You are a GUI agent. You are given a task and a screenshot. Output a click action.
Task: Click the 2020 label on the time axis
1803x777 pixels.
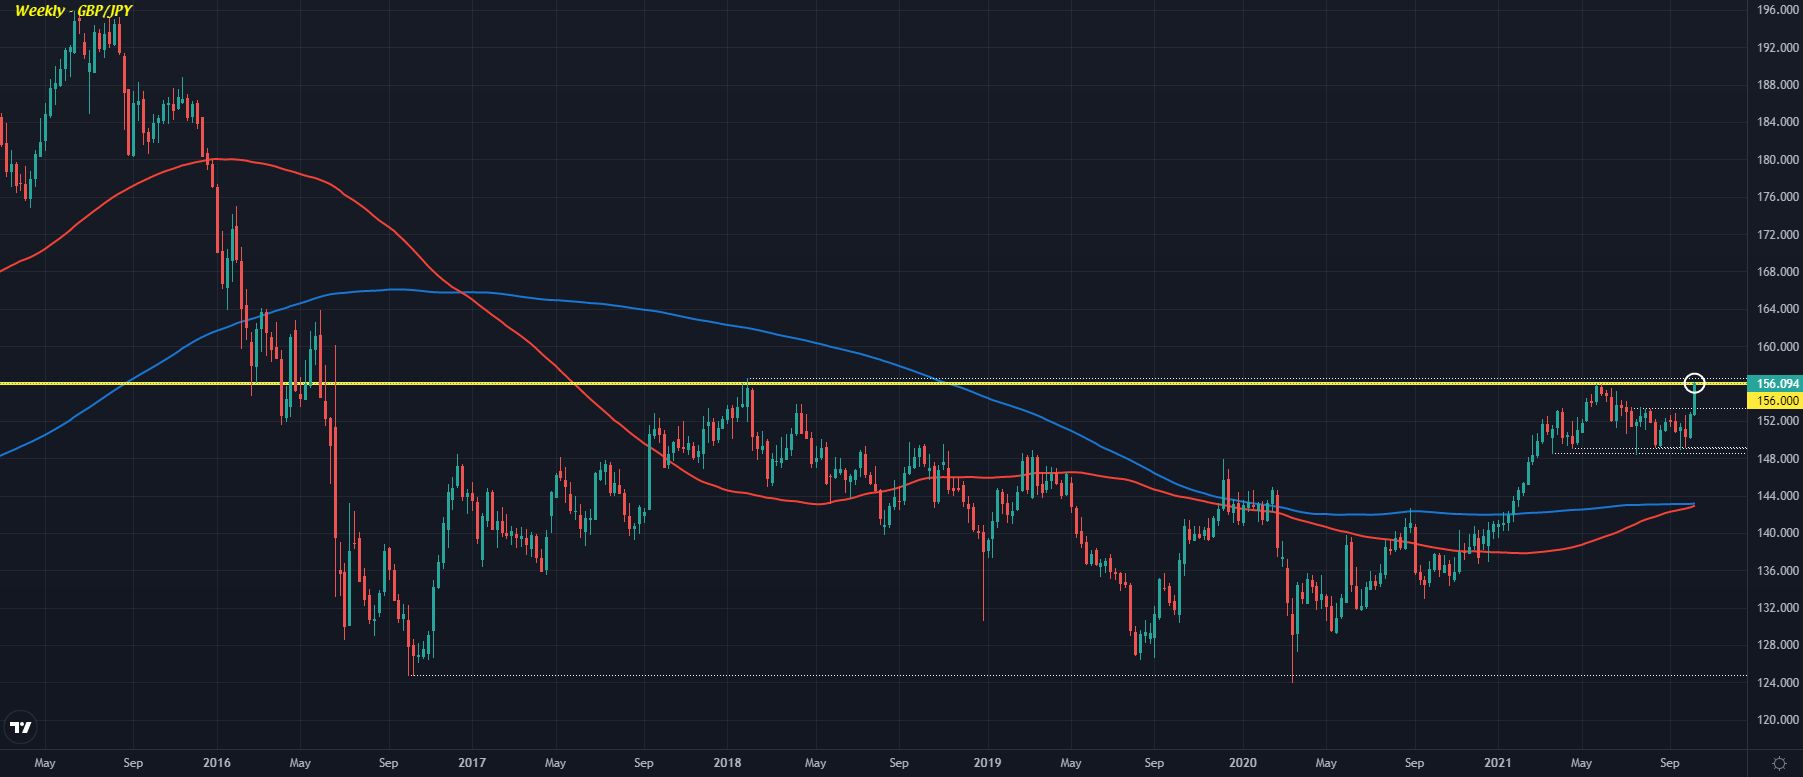click(x=1243, y=763)
